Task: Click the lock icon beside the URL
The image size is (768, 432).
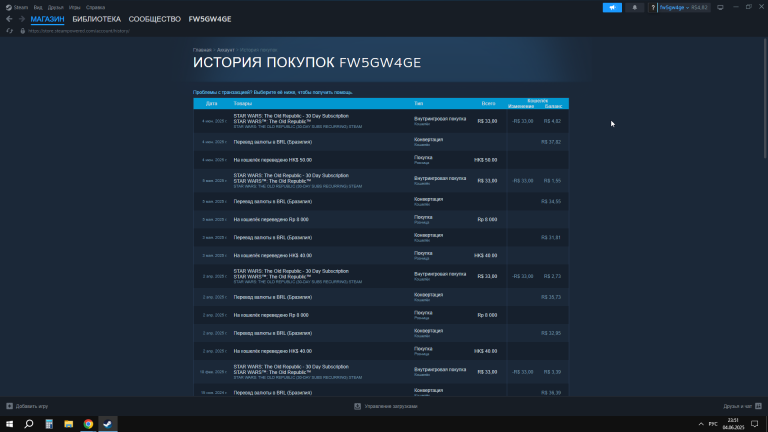Action: pos(23,31)
